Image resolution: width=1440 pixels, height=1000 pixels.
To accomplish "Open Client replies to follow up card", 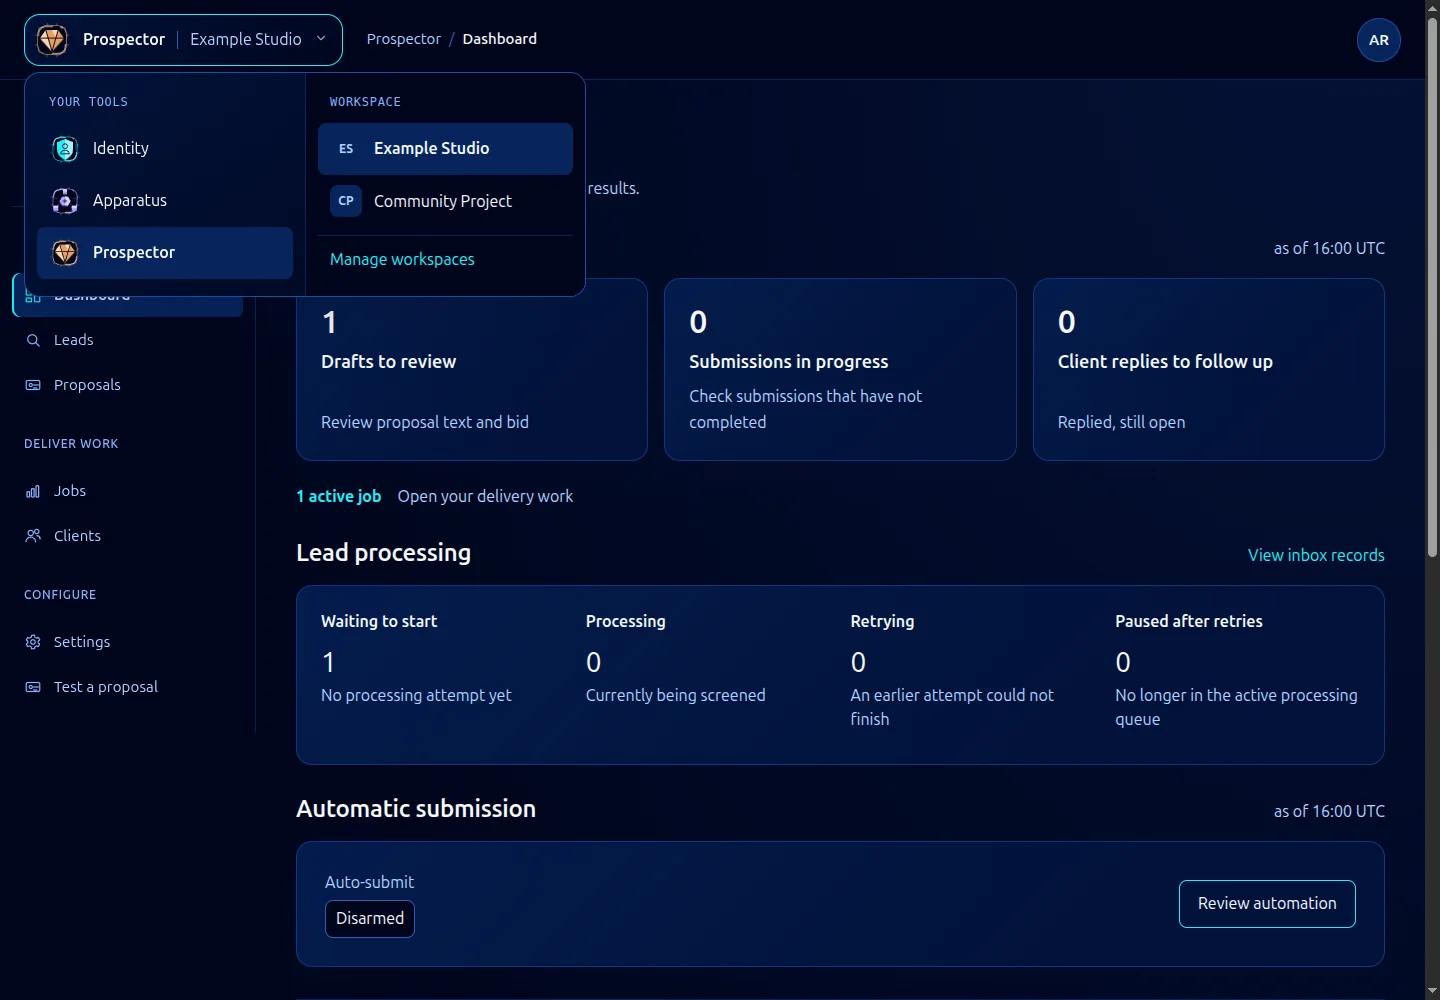I will click(1209, 370).
